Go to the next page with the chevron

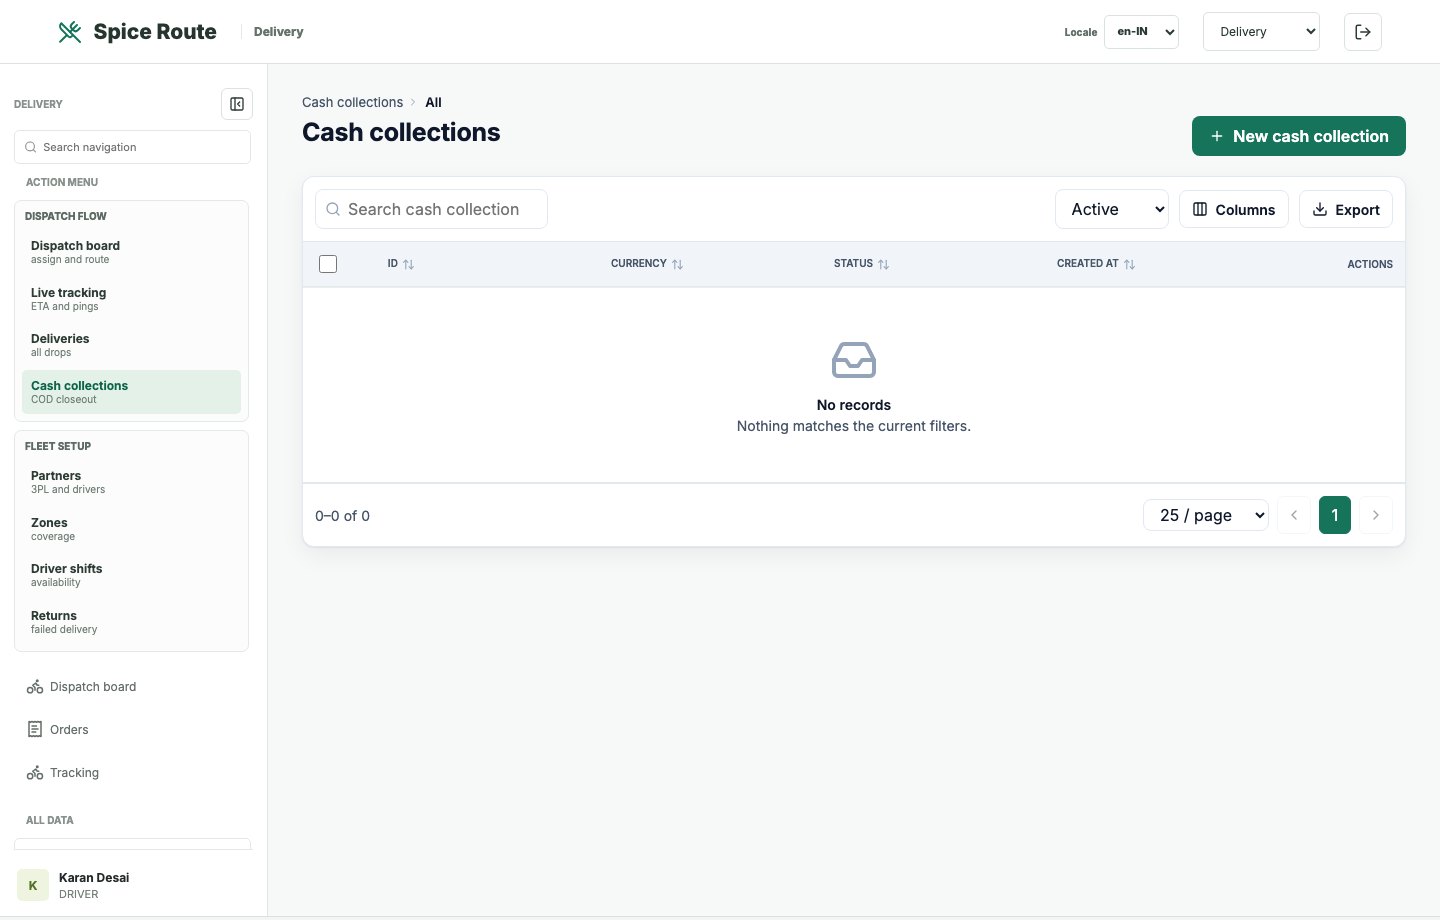pos(1376,515)
